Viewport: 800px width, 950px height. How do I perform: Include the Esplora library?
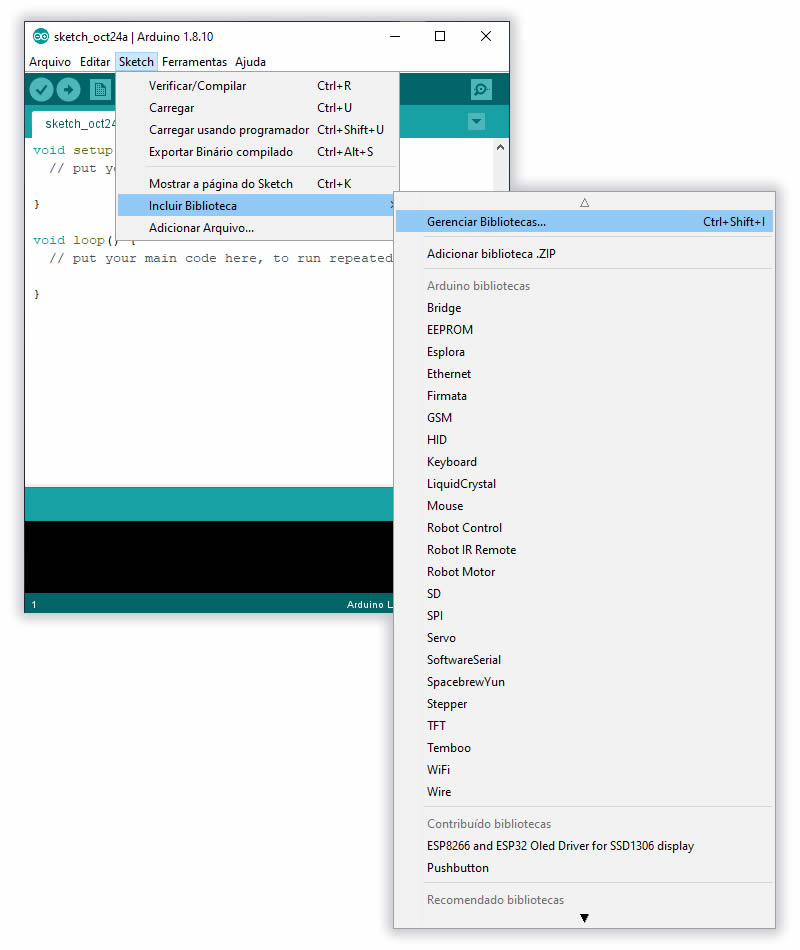(584, 352)
